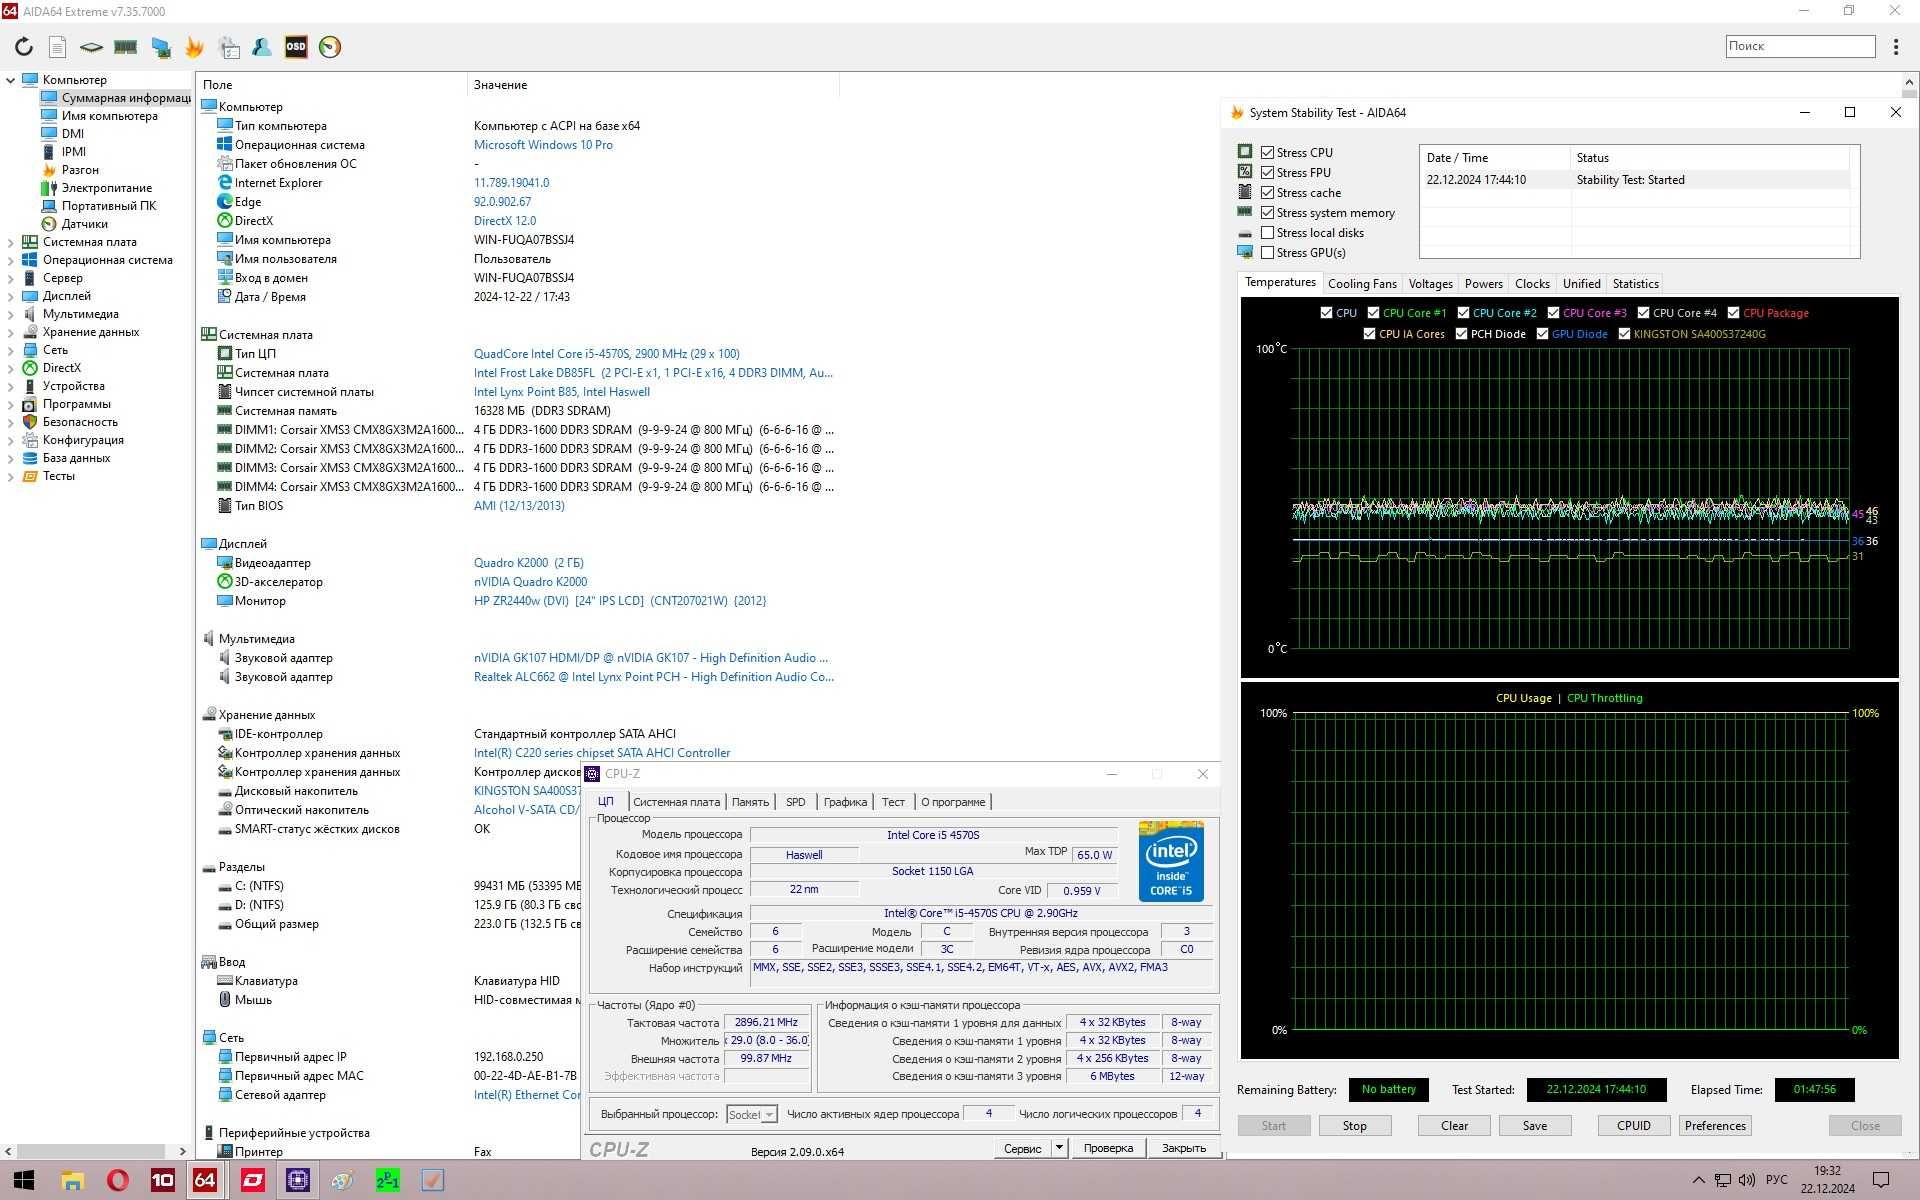Expand Системная плата tree node
The width and height of the screenshot is (1920, 1200).
click(x=10, y=242)
